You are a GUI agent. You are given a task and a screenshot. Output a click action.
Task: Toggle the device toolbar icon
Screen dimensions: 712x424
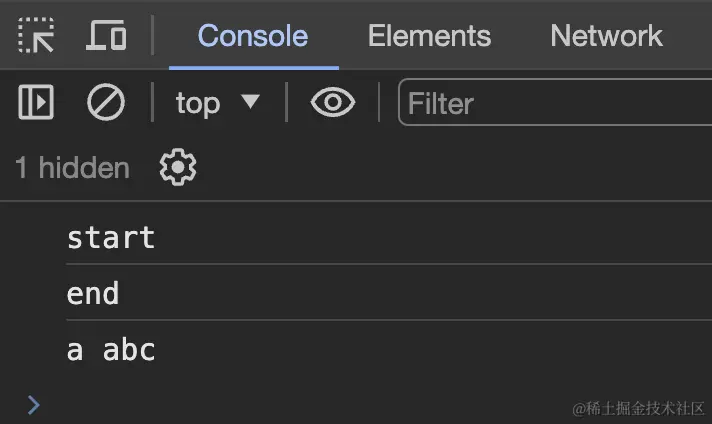[106, 36]
